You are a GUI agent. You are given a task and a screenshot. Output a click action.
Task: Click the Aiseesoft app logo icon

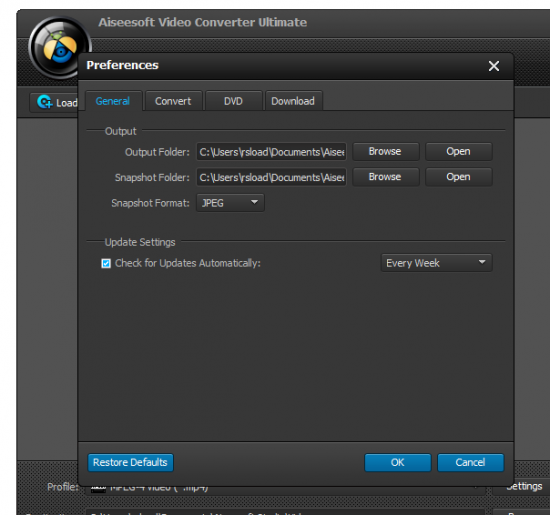(59, 47)
